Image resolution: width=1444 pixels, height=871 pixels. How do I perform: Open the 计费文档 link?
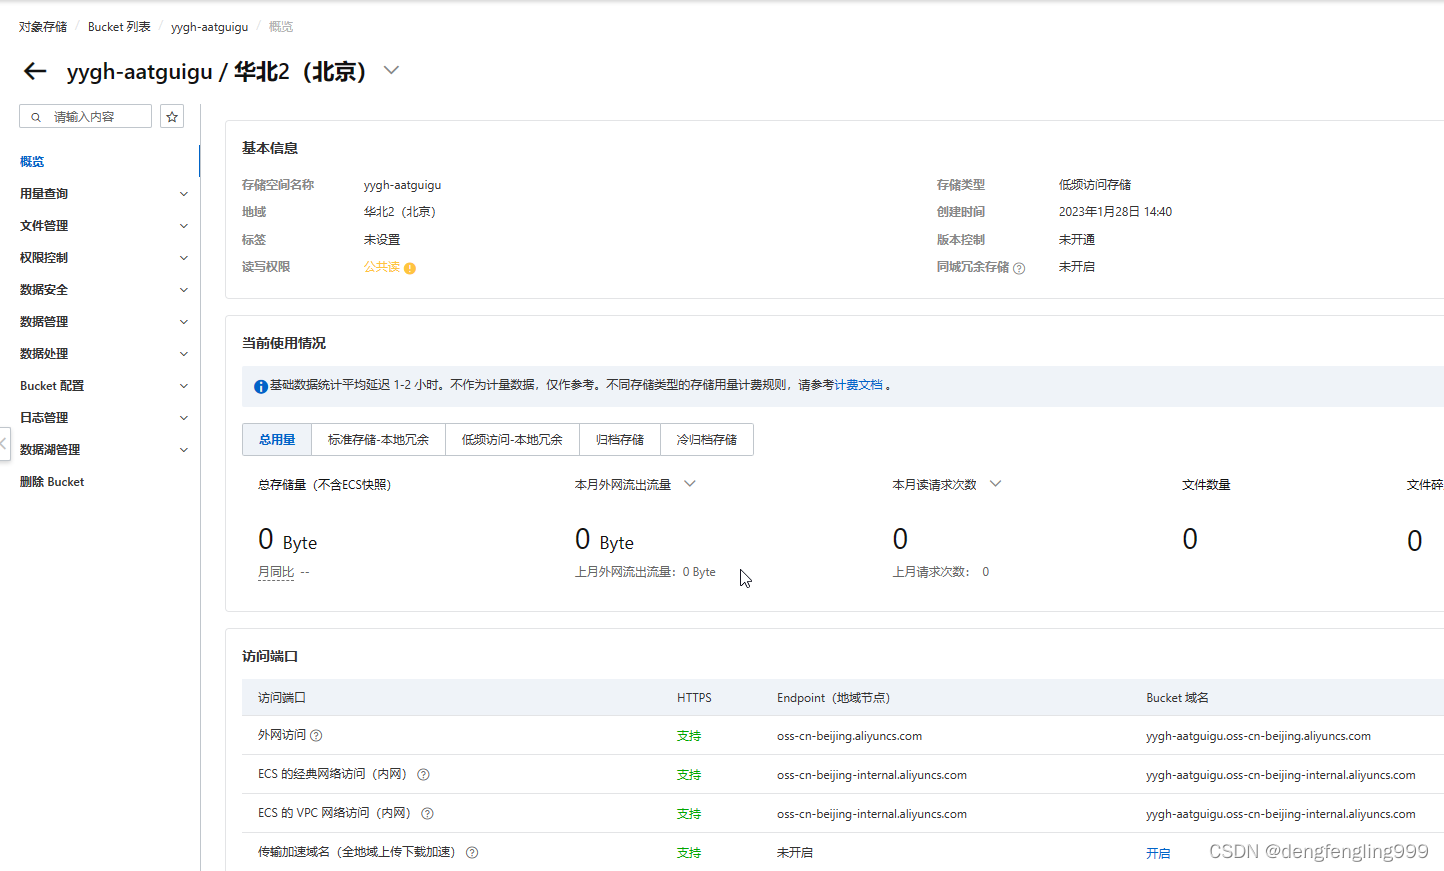pos(859,385)
